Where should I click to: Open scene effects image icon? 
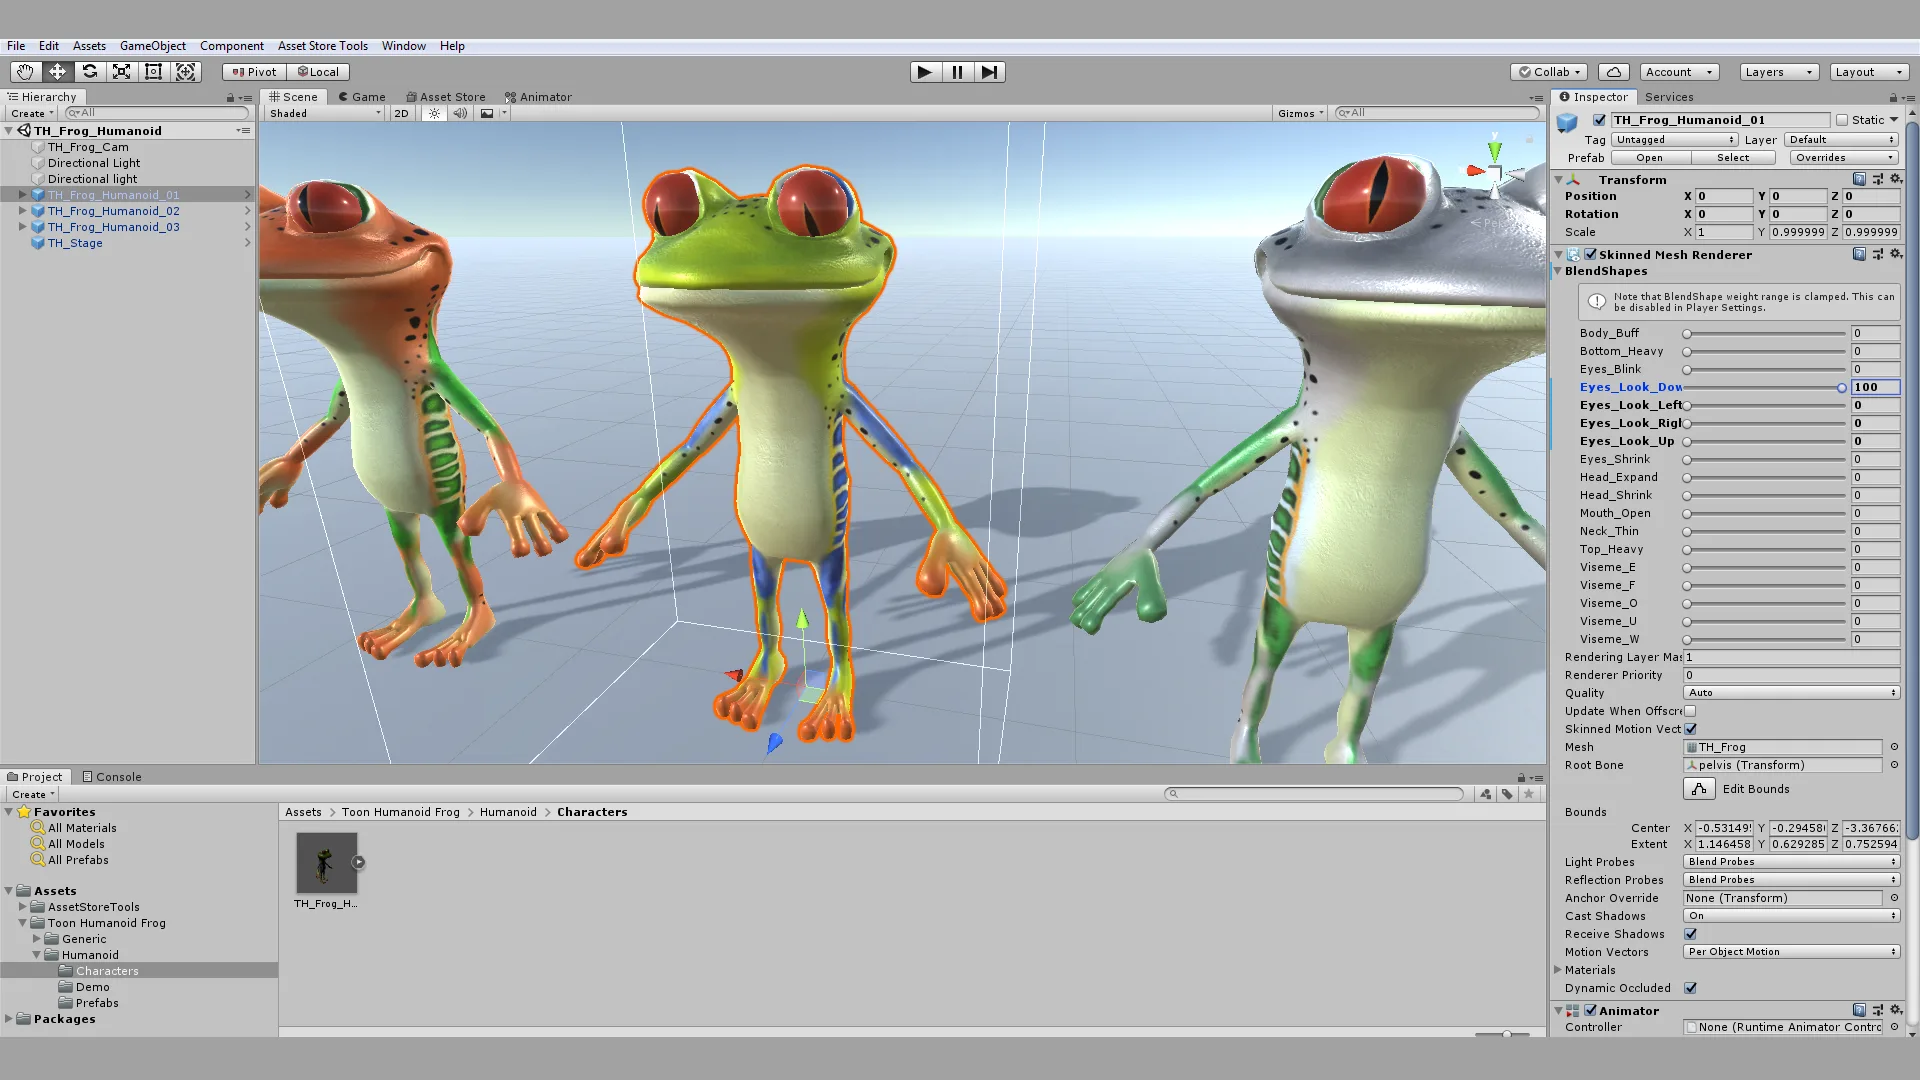tap(487, 113)
